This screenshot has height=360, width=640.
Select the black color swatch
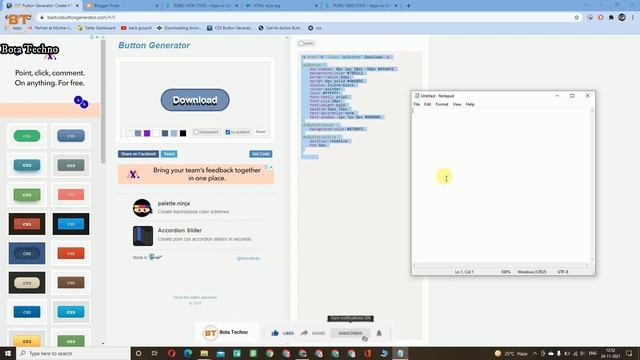click(183, 133)
